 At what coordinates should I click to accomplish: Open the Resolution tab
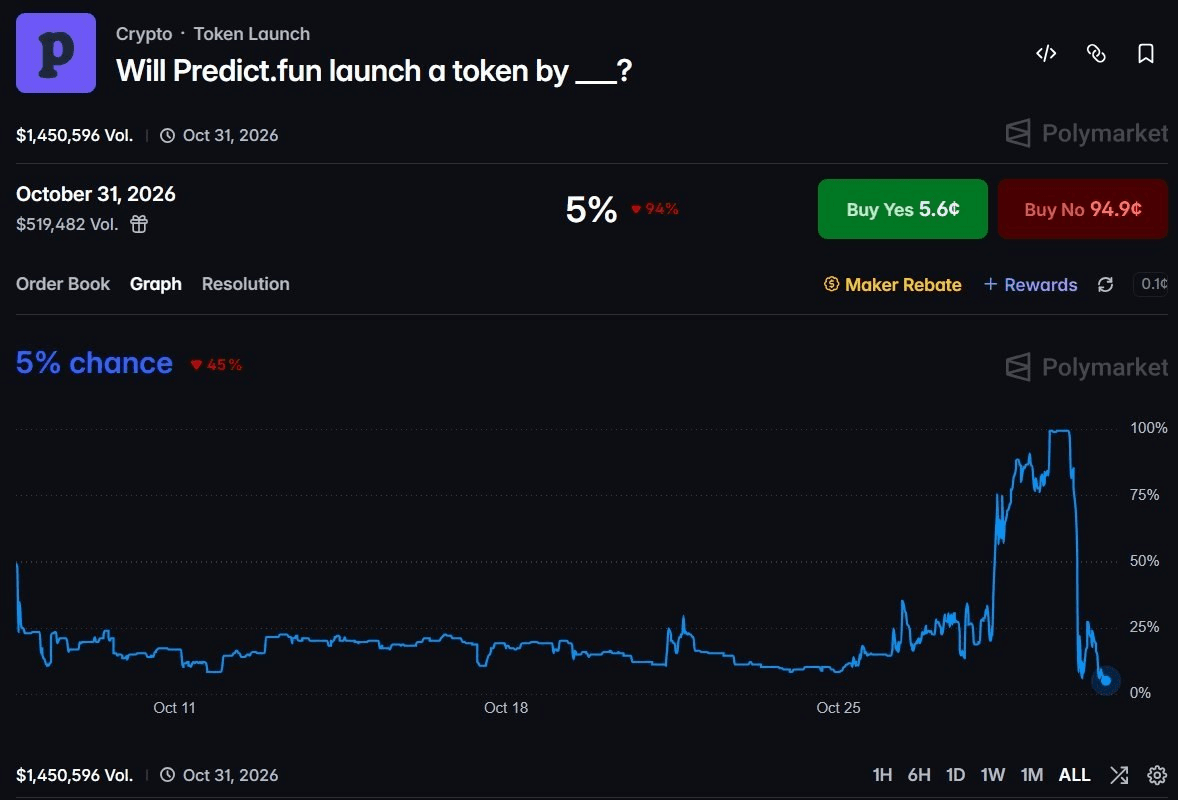(x=246, y=284)
